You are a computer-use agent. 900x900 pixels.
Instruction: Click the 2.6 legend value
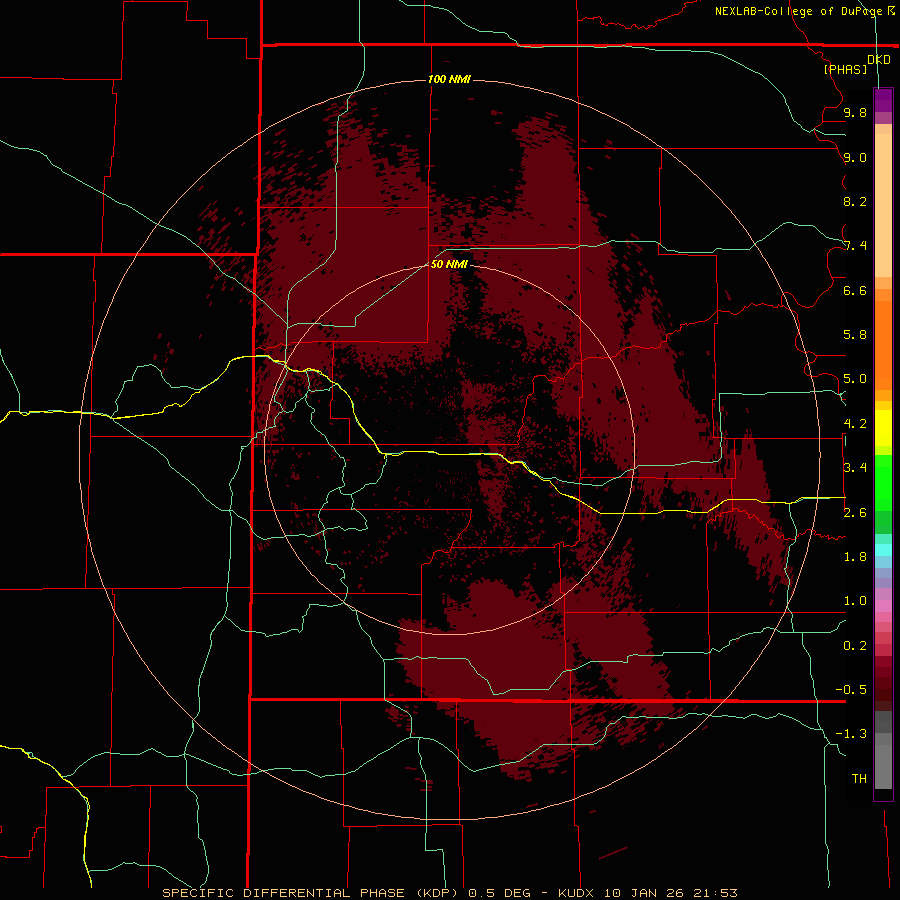point(855,513)
